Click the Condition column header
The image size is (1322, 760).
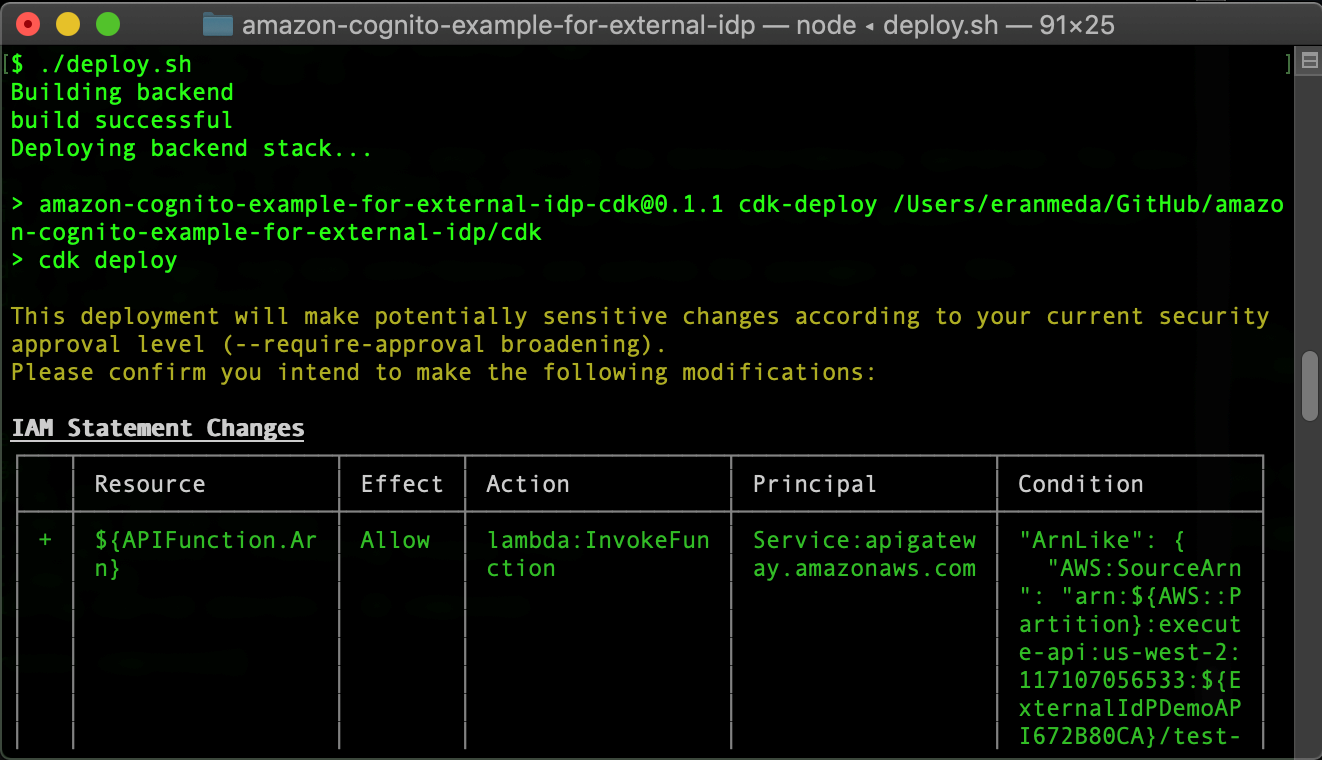[x=1080, y=484]
